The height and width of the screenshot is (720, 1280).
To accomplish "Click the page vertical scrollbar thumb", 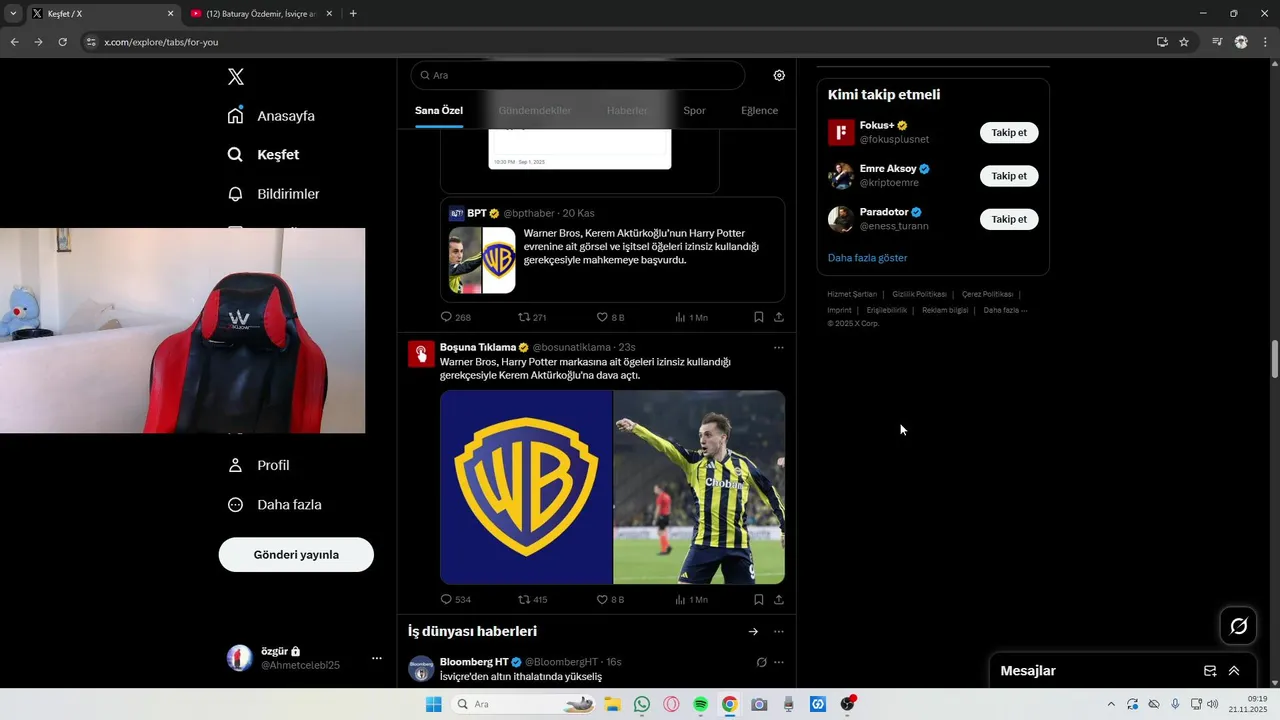I will [x=1275, y=359].
